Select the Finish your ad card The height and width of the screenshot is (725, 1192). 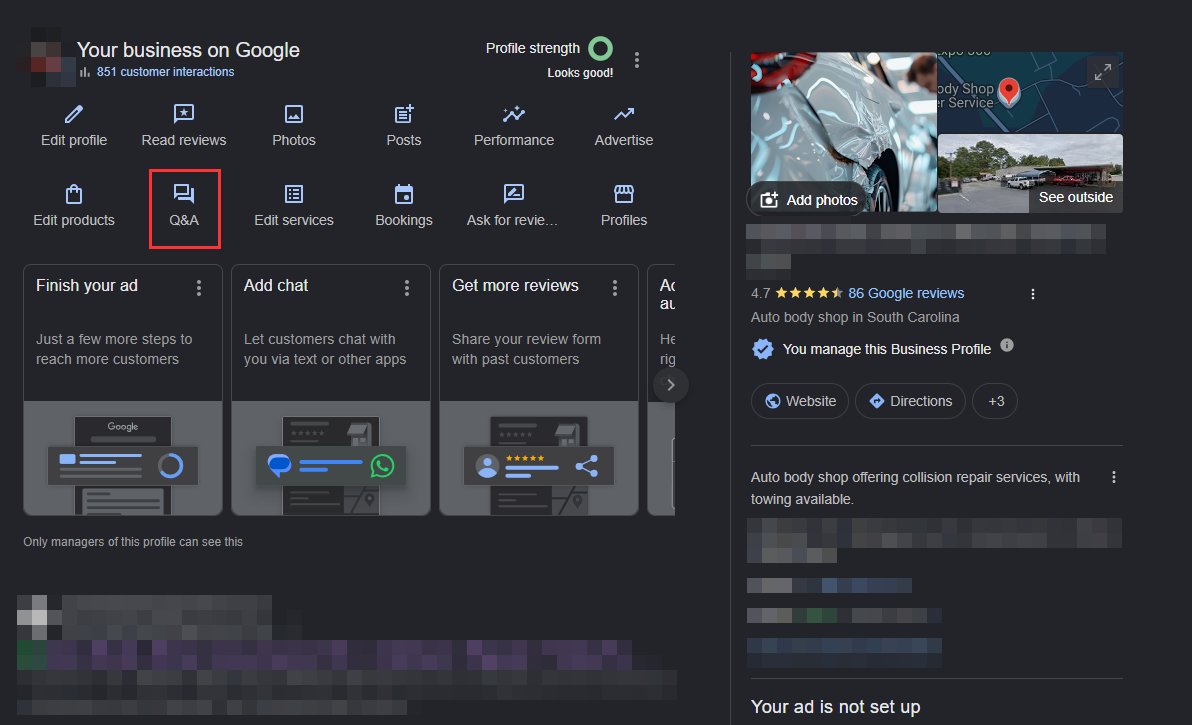122,390
